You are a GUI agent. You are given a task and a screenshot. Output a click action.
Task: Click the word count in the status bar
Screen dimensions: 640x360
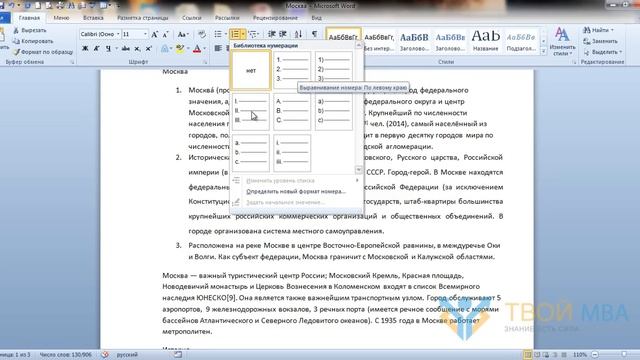pos(65,355)
